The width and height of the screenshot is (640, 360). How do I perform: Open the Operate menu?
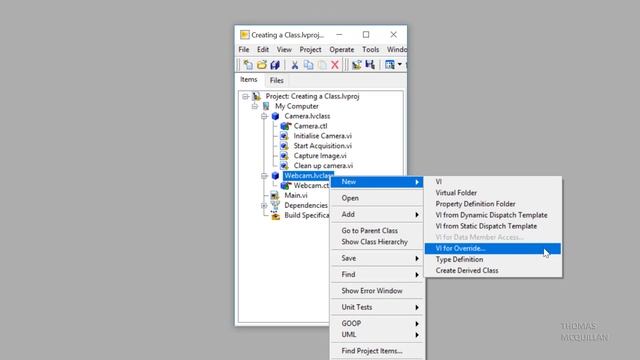(x=342, y=49)
